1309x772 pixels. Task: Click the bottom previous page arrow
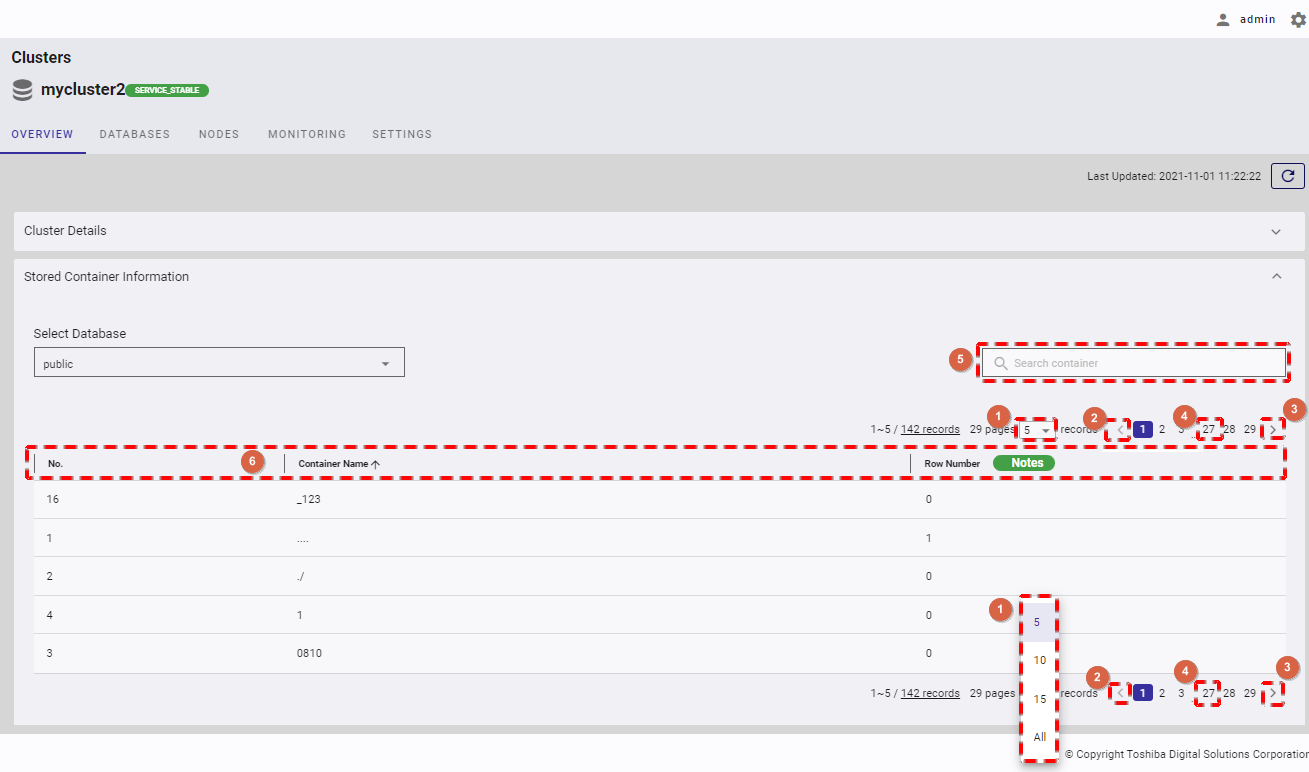(1120, 693)
